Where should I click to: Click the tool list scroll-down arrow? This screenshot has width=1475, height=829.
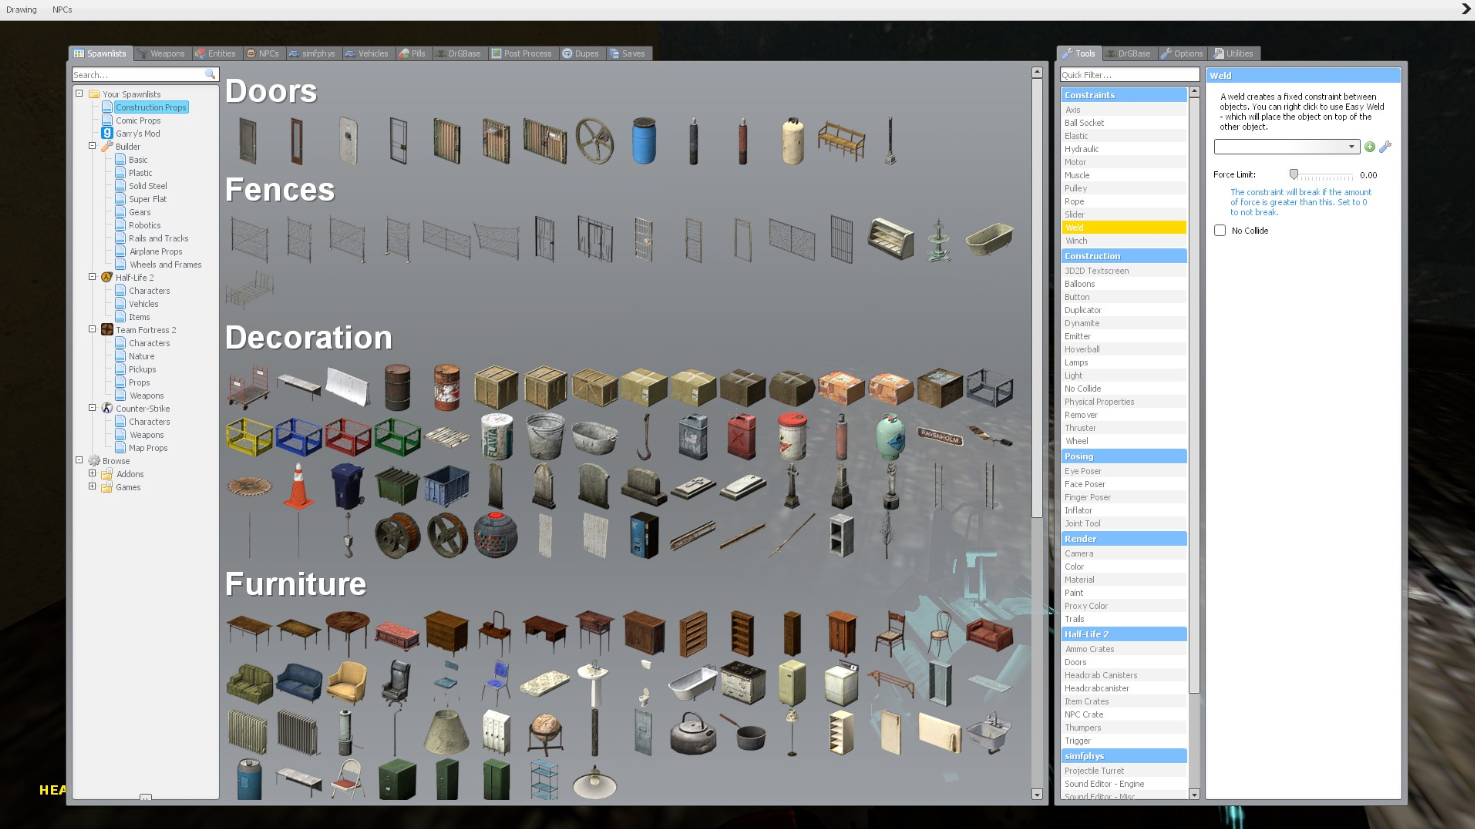click(1194, 794)
